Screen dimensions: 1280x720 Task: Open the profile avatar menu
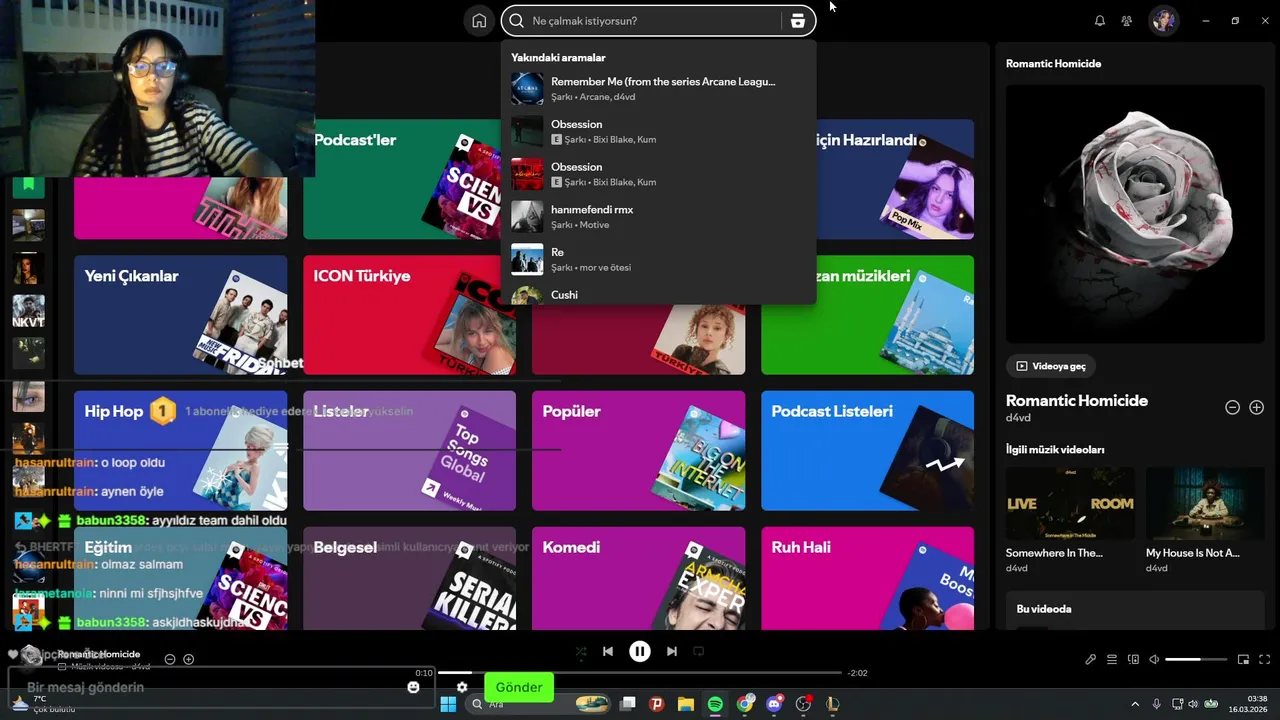[x=1163, y=21]
